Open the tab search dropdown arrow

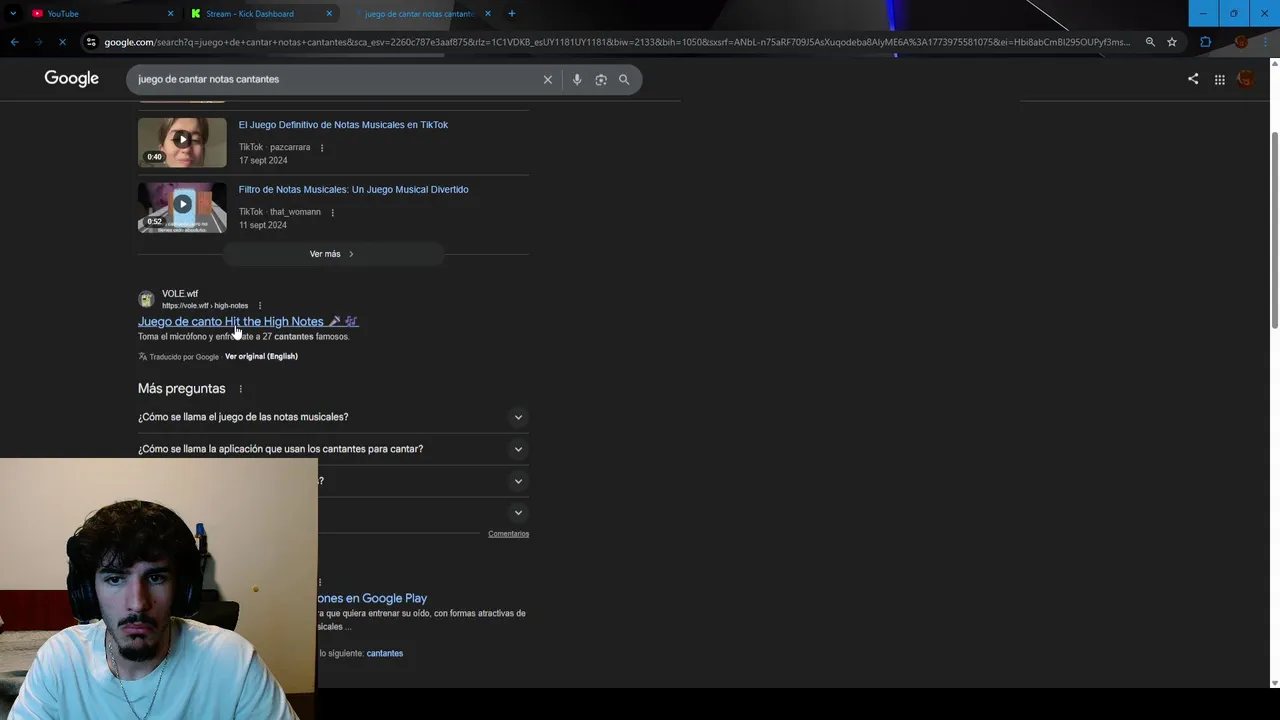tap(12, 14)
